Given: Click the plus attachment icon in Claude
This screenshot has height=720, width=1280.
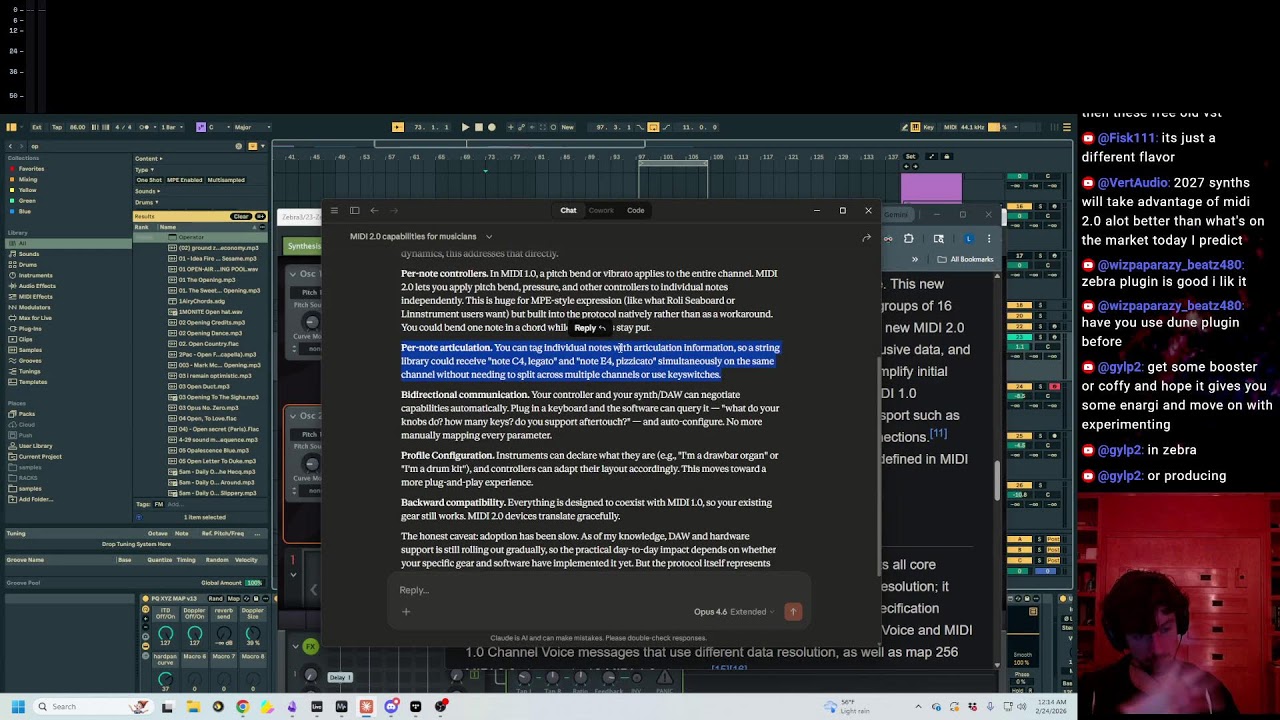Looking at the screenshot, I should click(x=406, y=612).
